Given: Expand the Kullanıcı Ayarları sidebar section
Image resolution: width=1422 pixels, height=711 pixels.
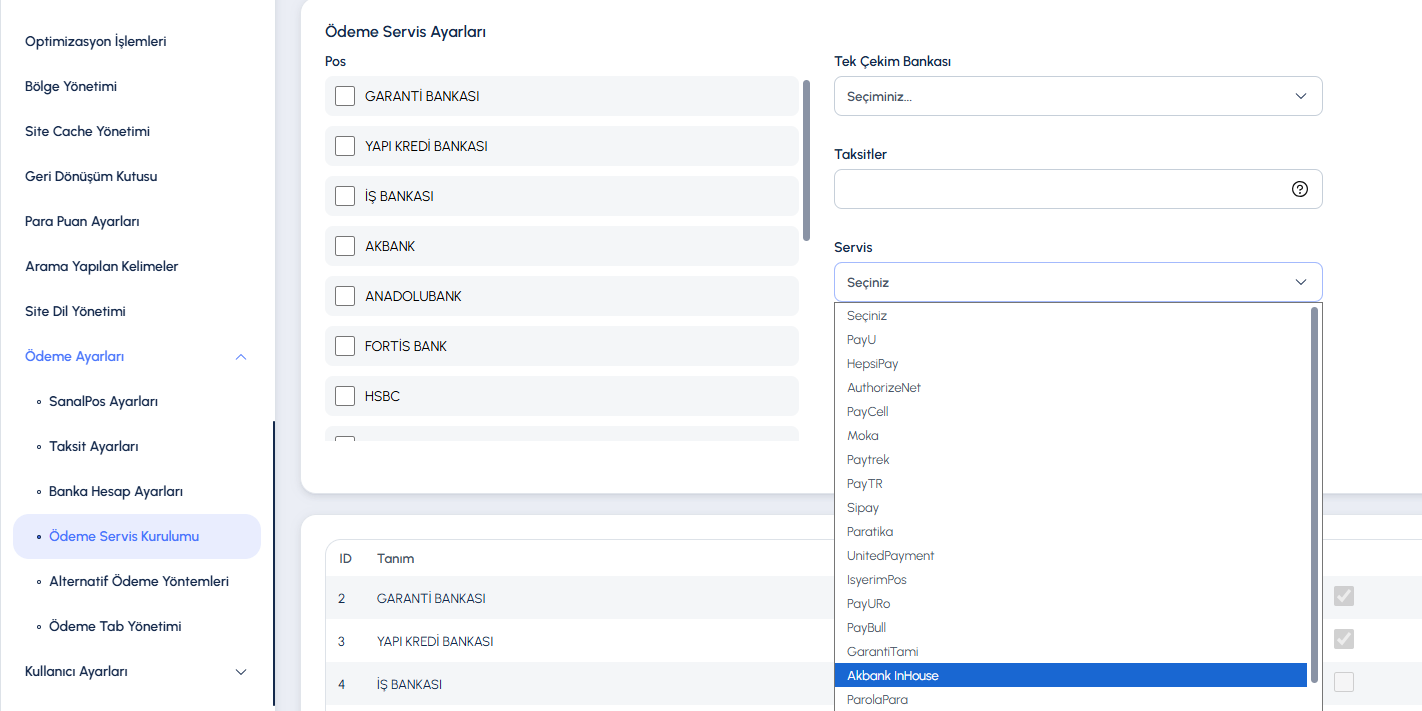Looking at the screenshot, I should [241, 671].
